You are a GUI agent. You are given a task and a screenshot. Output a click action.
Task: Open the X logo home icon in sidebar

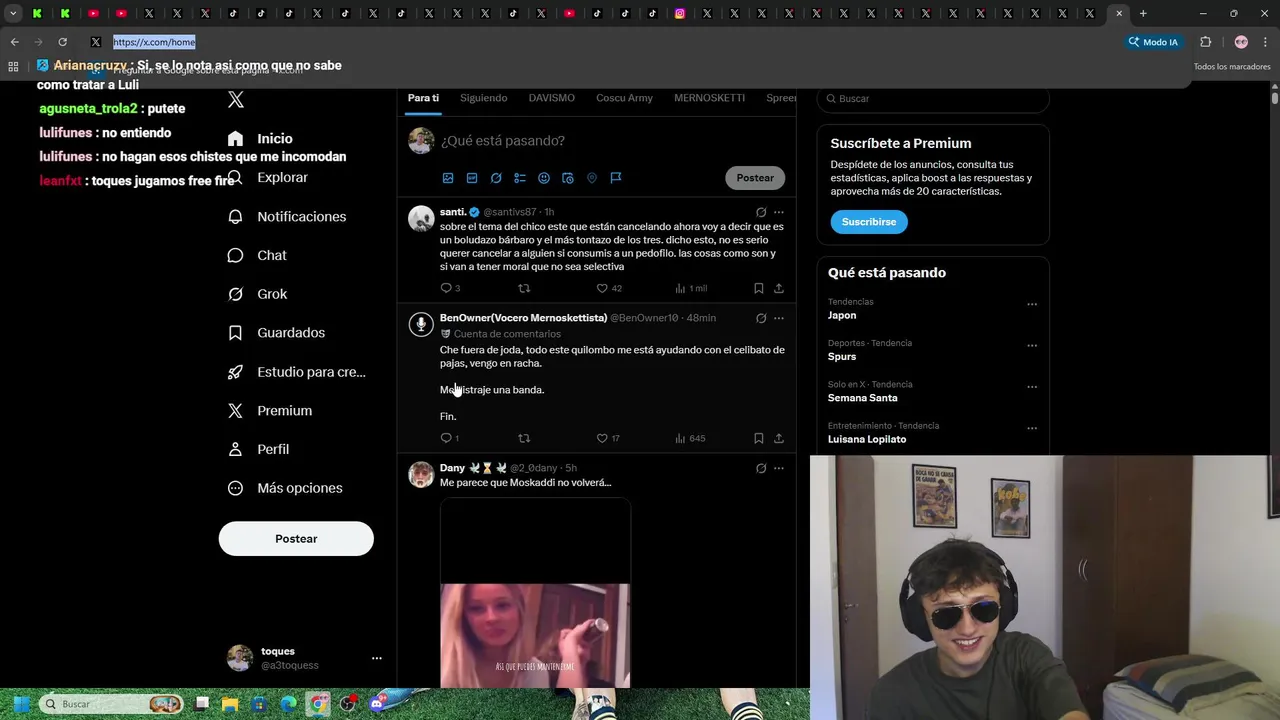tap(236, 99)
